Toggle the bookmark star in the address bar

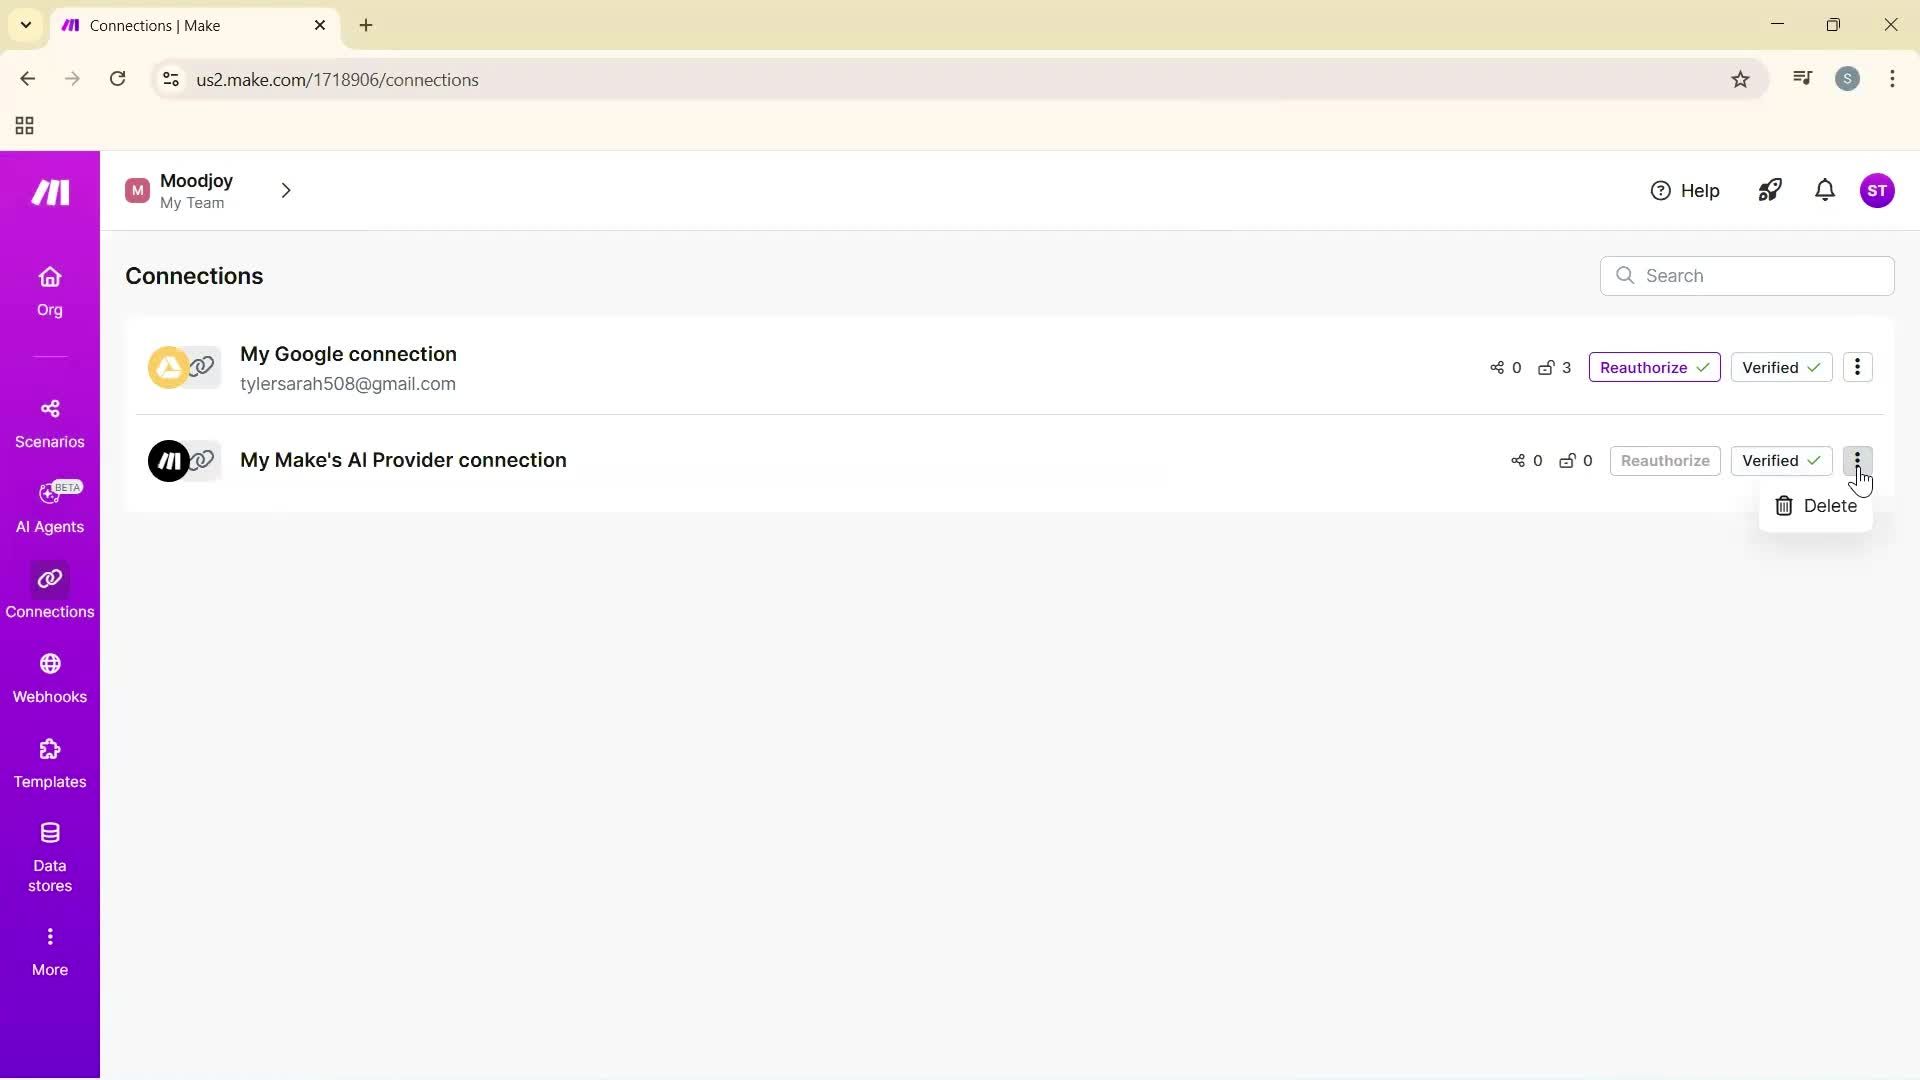click(x=1741, y=79)
